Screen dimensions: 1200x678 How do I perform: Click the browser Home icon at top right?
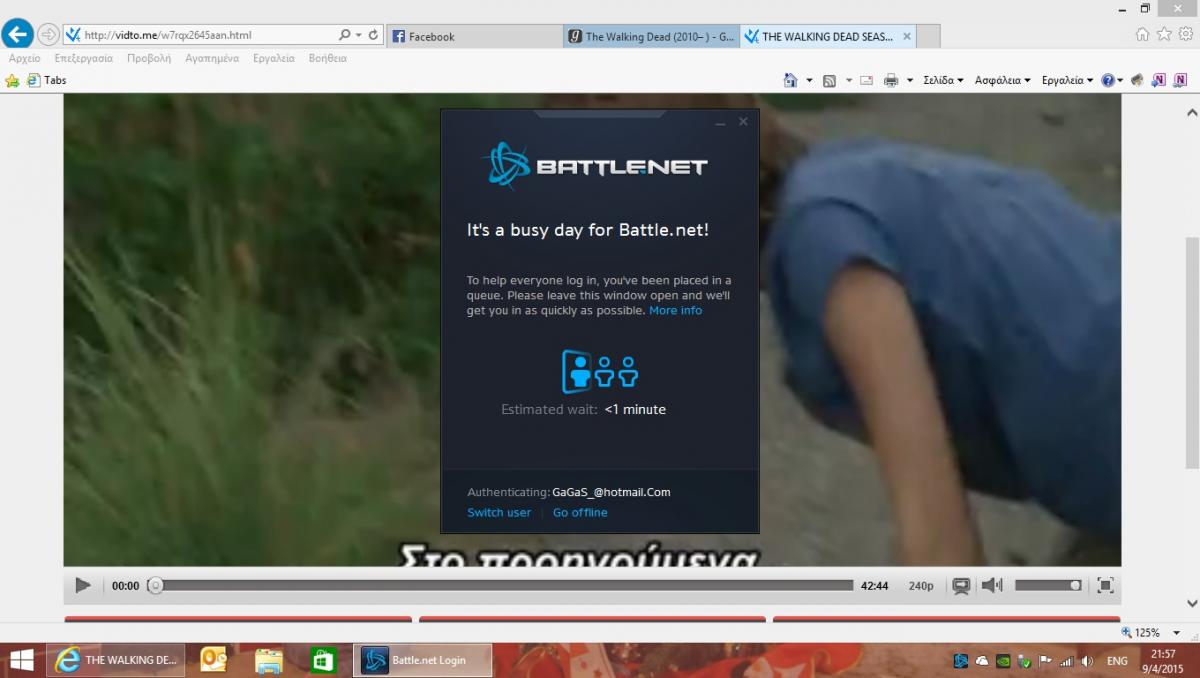point(1143,34)
